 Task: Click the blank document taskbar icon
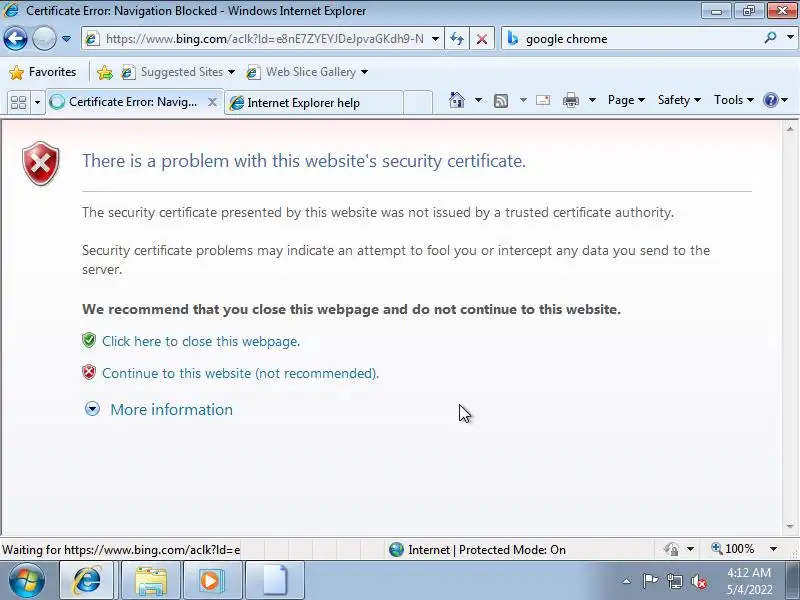tap(275, 581)
